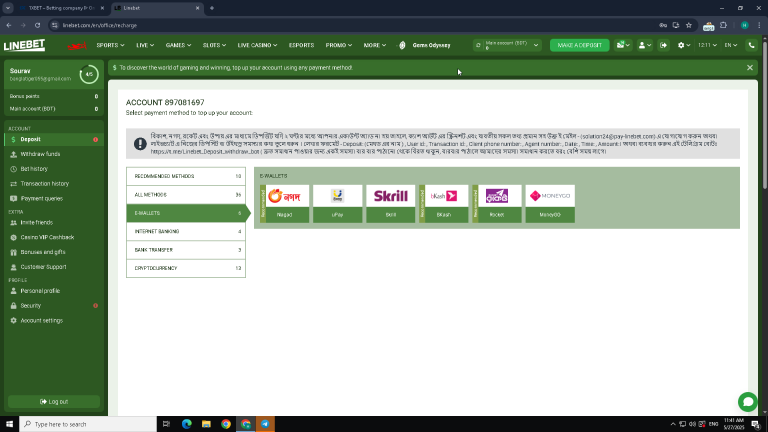Click the profile completion 4/5 ring

89,74
